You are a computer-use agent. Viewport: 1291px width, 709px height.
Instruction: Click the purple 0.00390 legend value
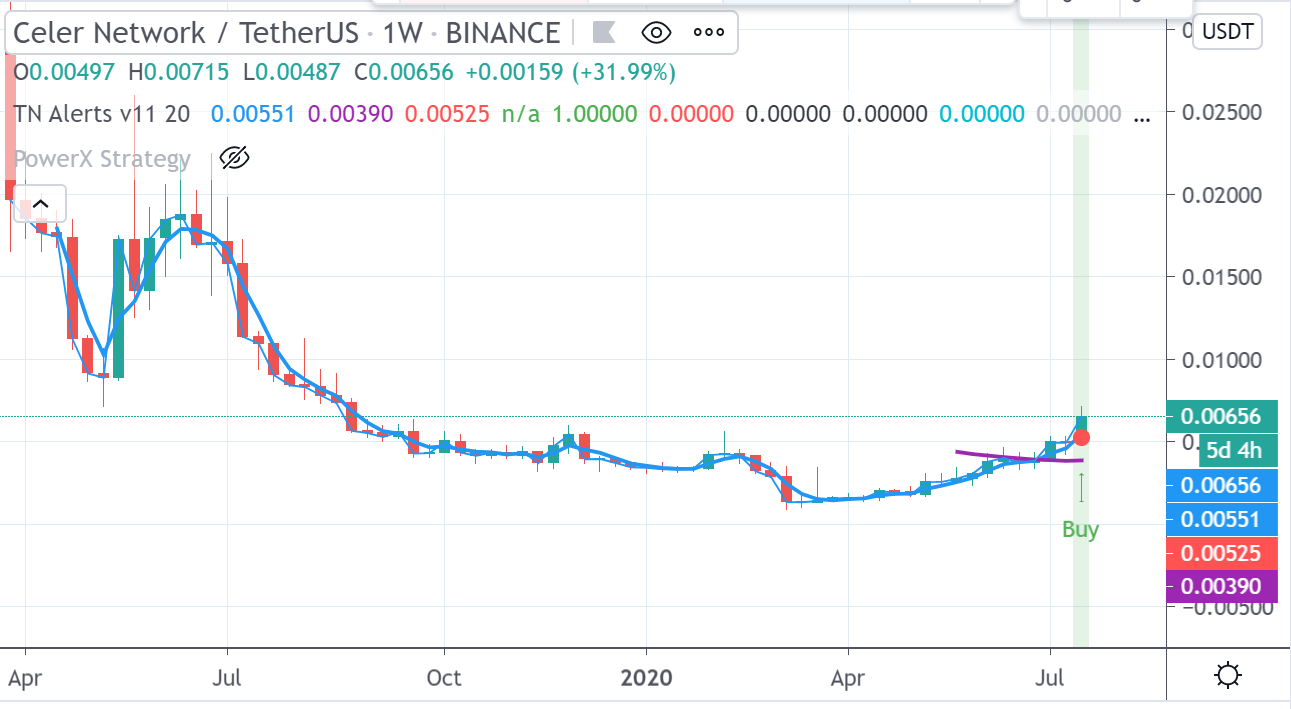350,114
